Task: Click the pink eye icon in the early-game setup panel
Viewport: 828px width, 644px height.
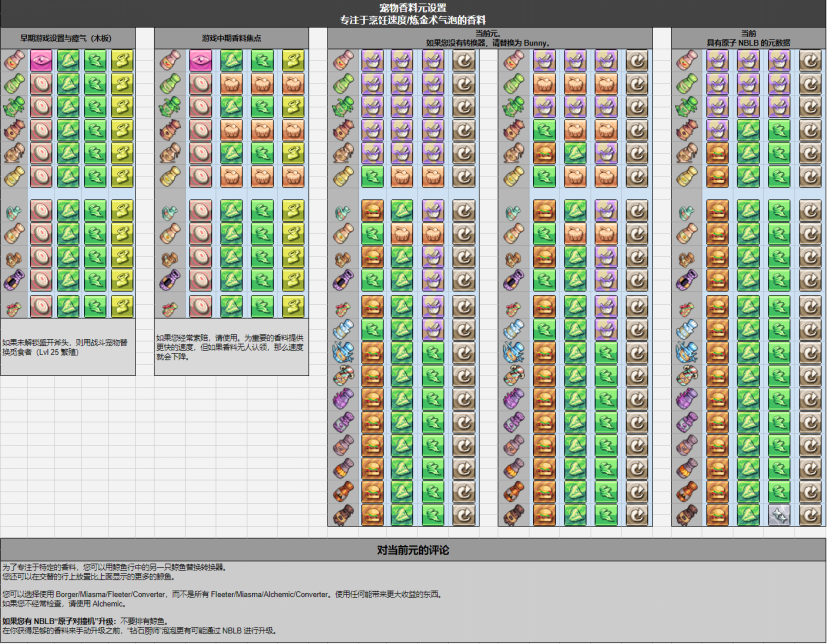Action: 41,61
